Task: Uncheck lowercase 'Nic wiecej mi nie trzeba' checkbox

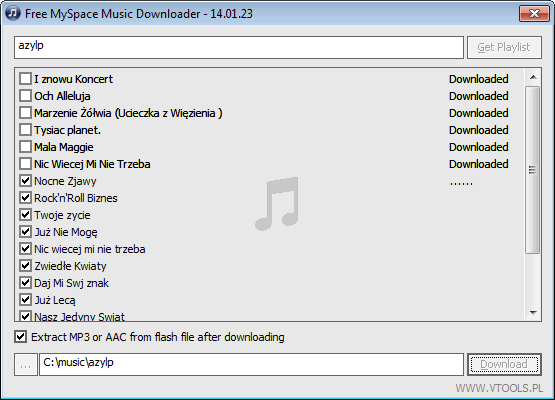Action: [x=25, y=248]
